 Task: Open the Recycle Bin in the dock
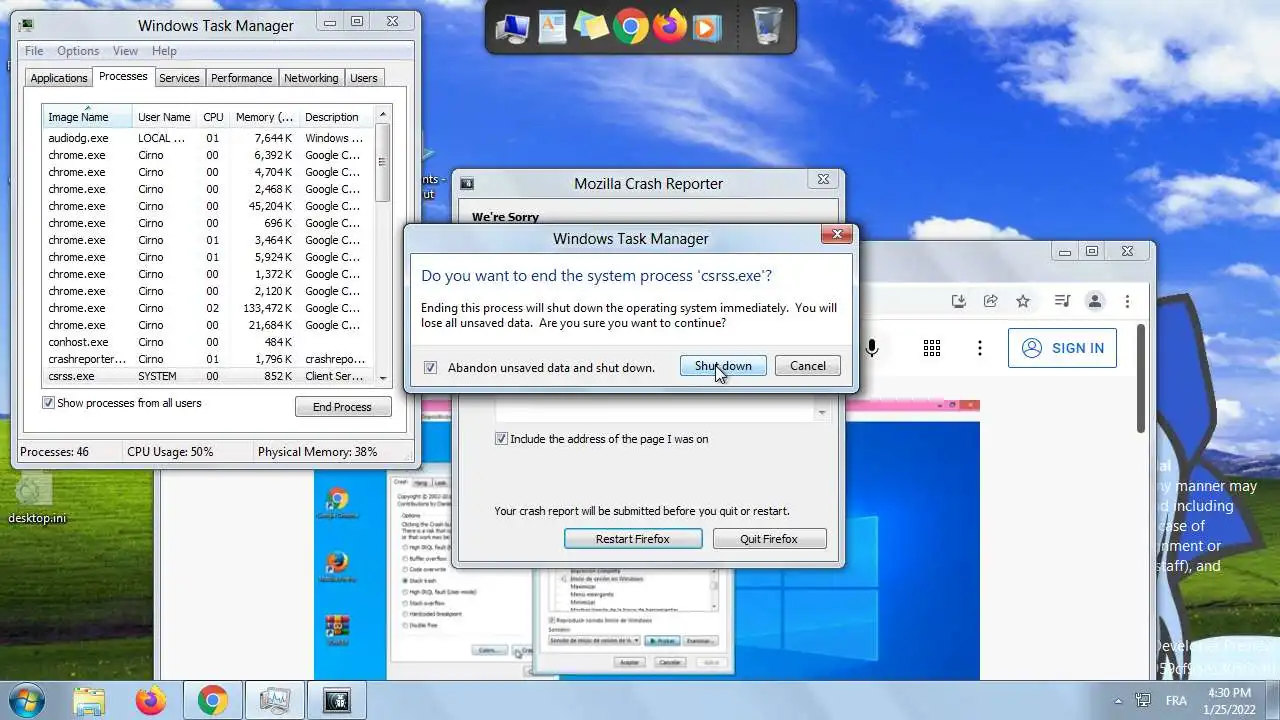tap(767, 26)
